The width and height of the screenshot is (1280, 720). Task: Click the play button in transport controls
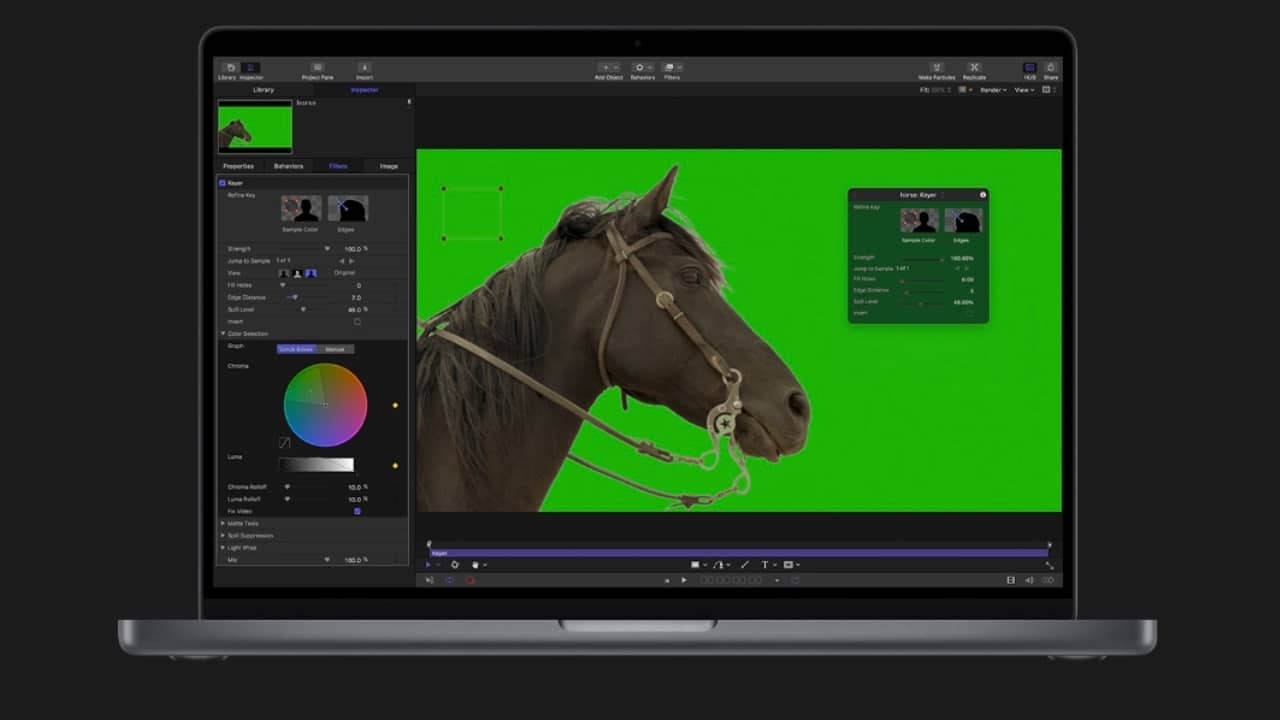[684, 580]
